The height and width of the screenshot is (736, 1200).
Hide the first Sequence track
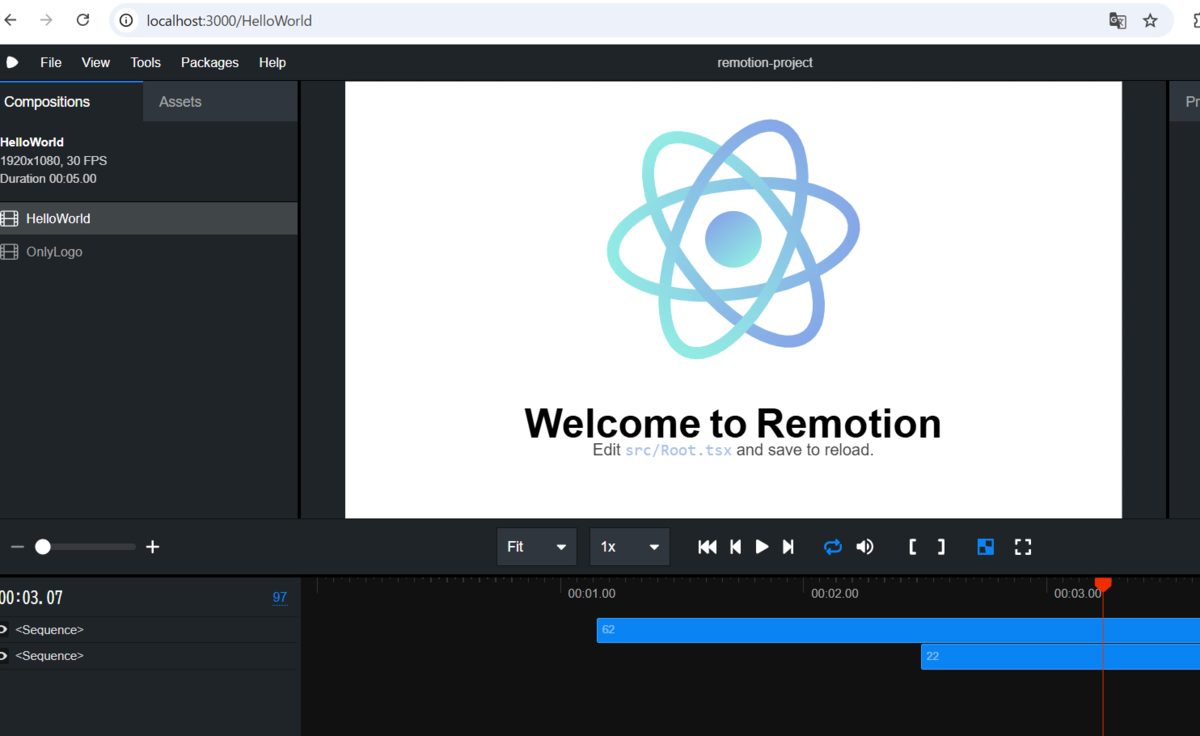(x=4, y=630)
